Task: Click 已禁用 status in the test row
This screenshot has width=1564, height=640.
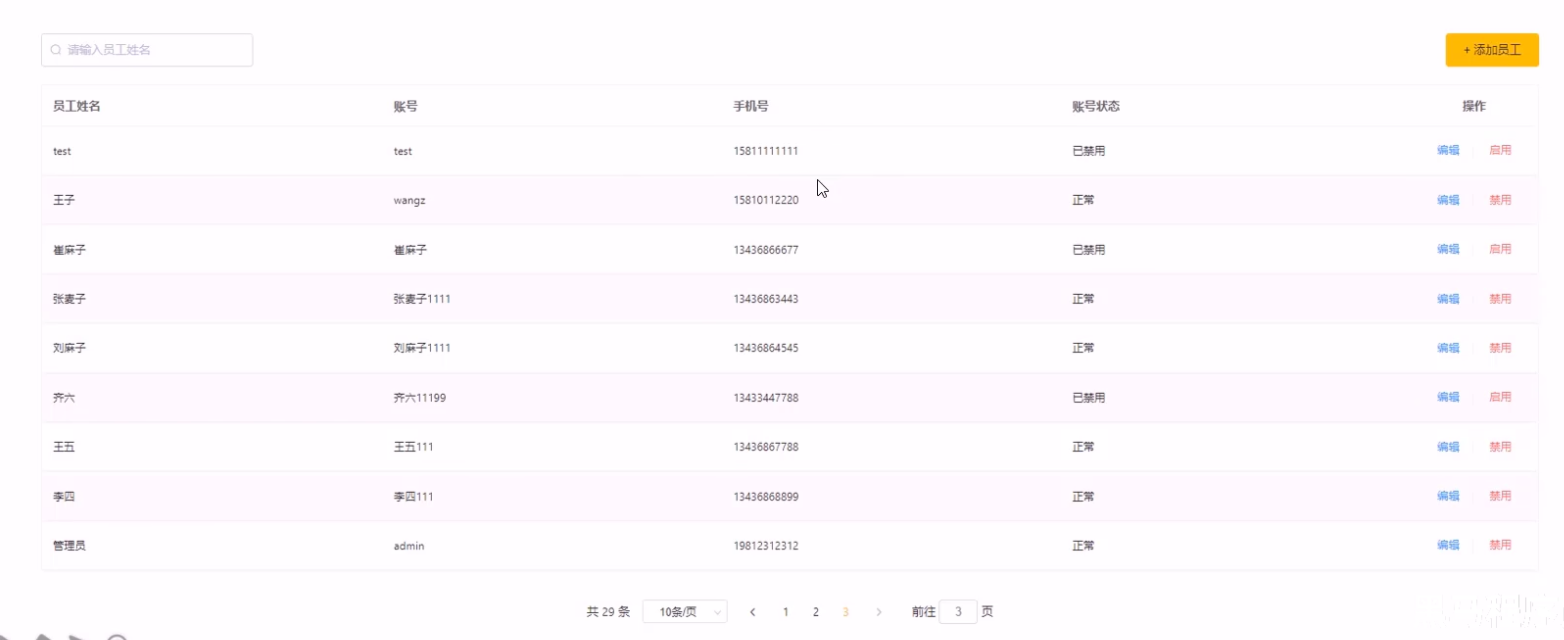Action: click(x=1088, y=151)
